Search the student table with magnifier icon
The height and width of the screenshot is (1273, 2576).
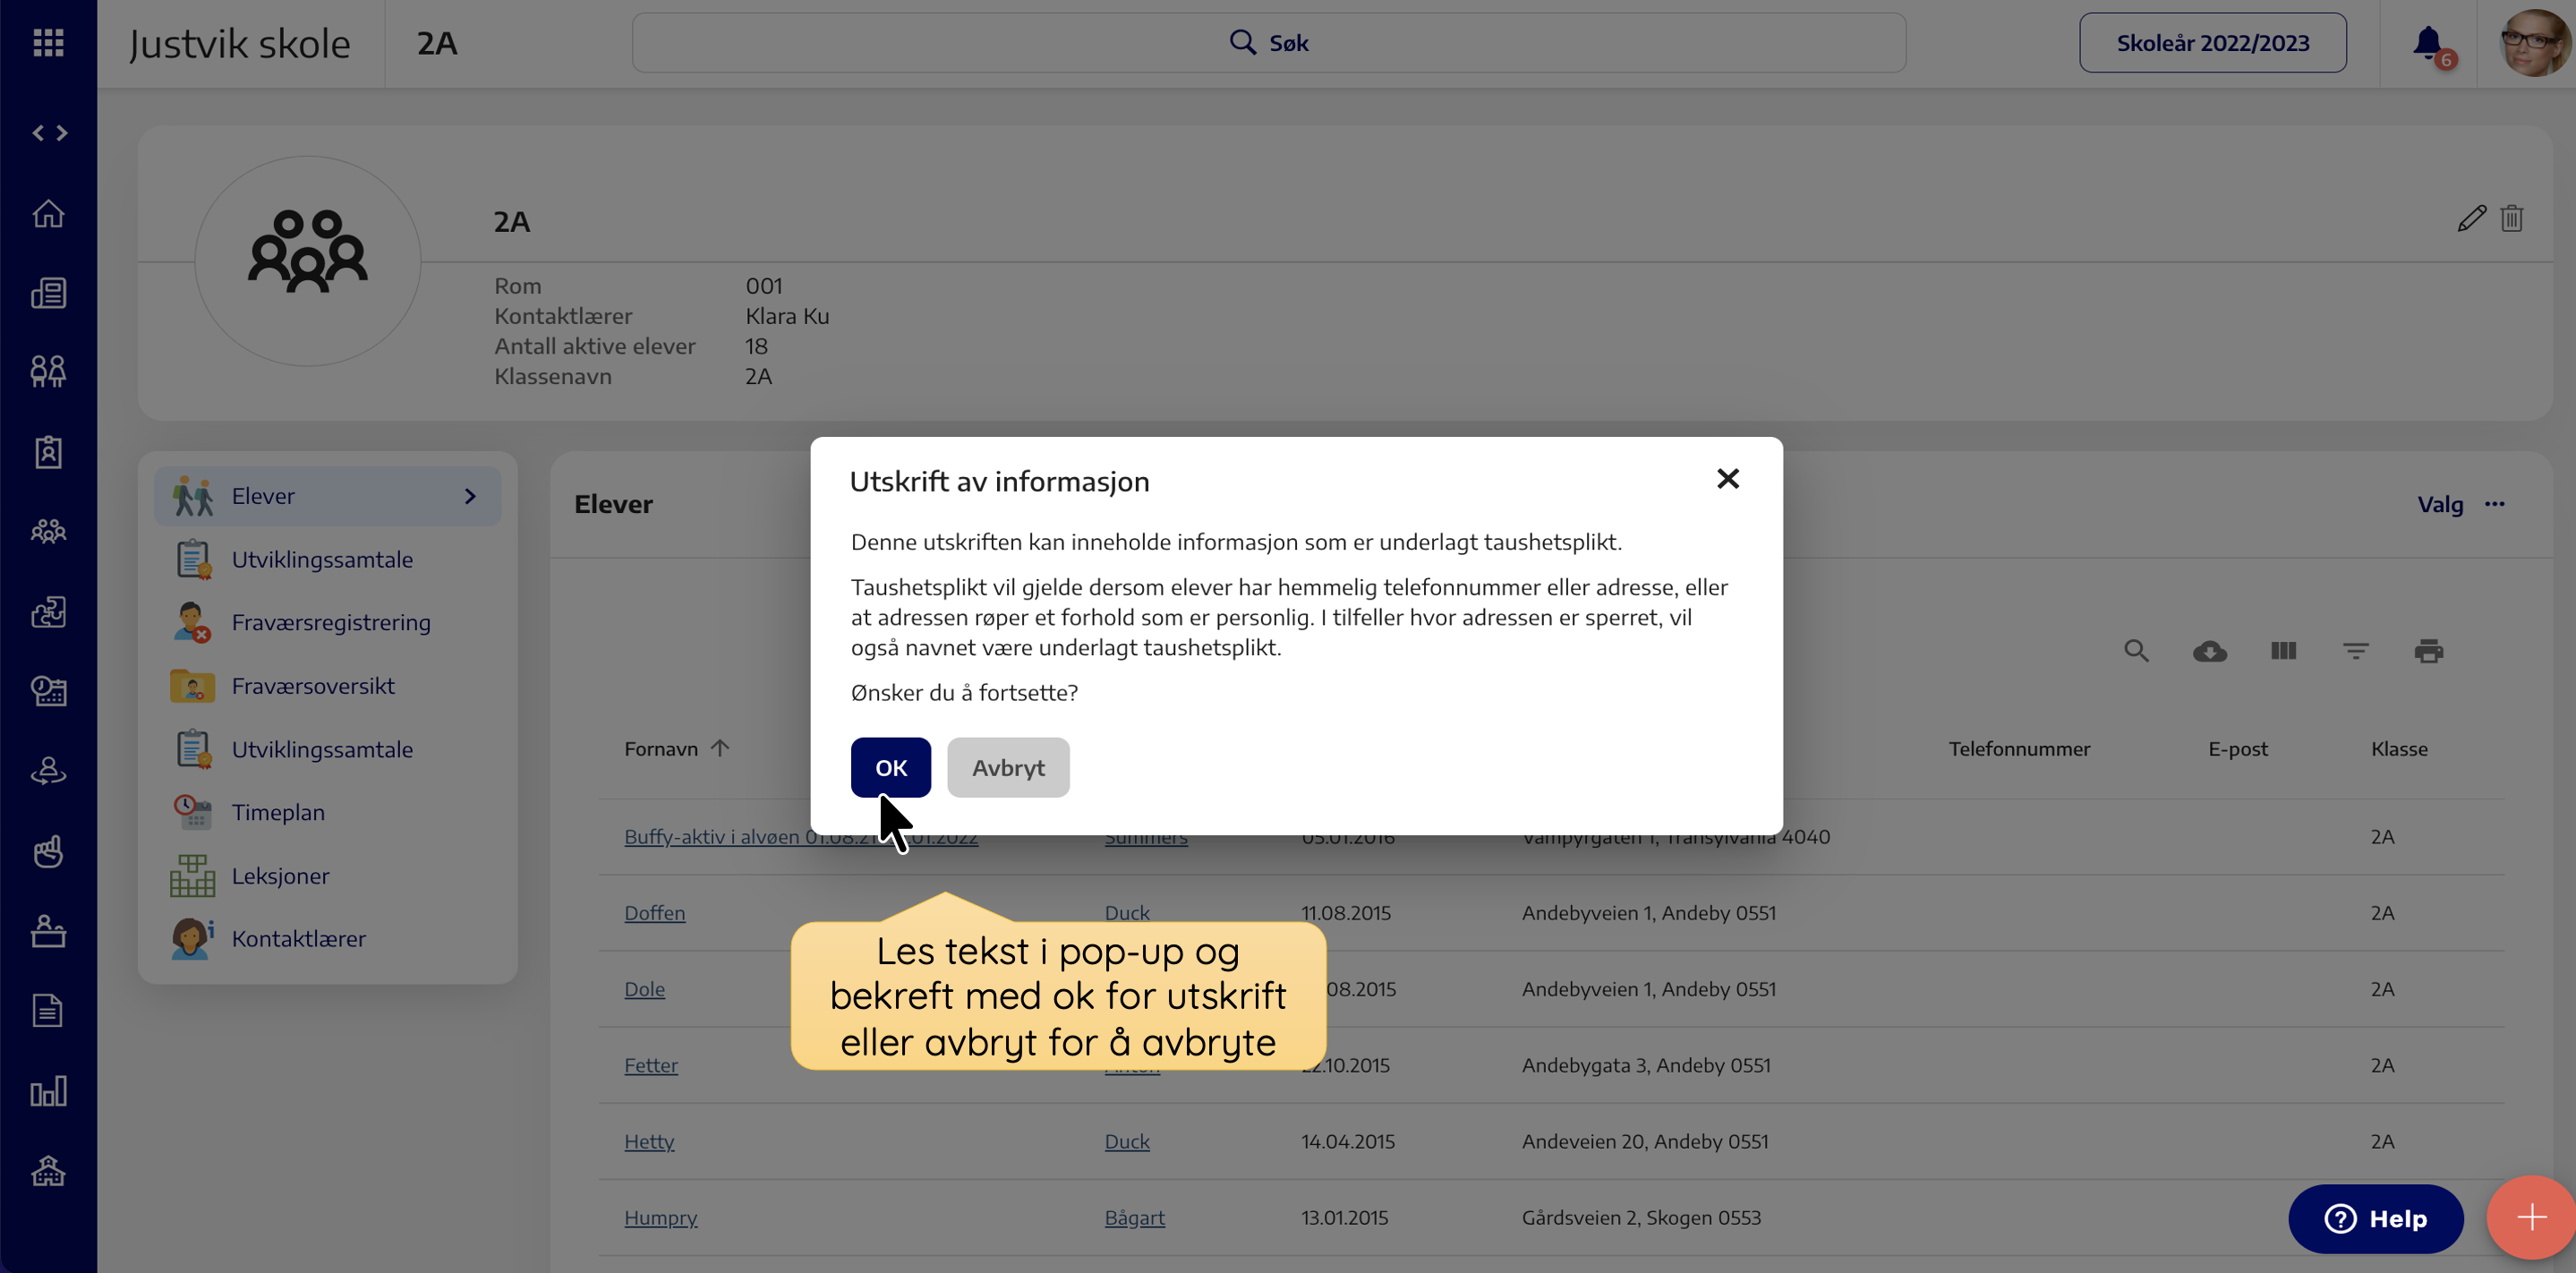pos(2136,651)
